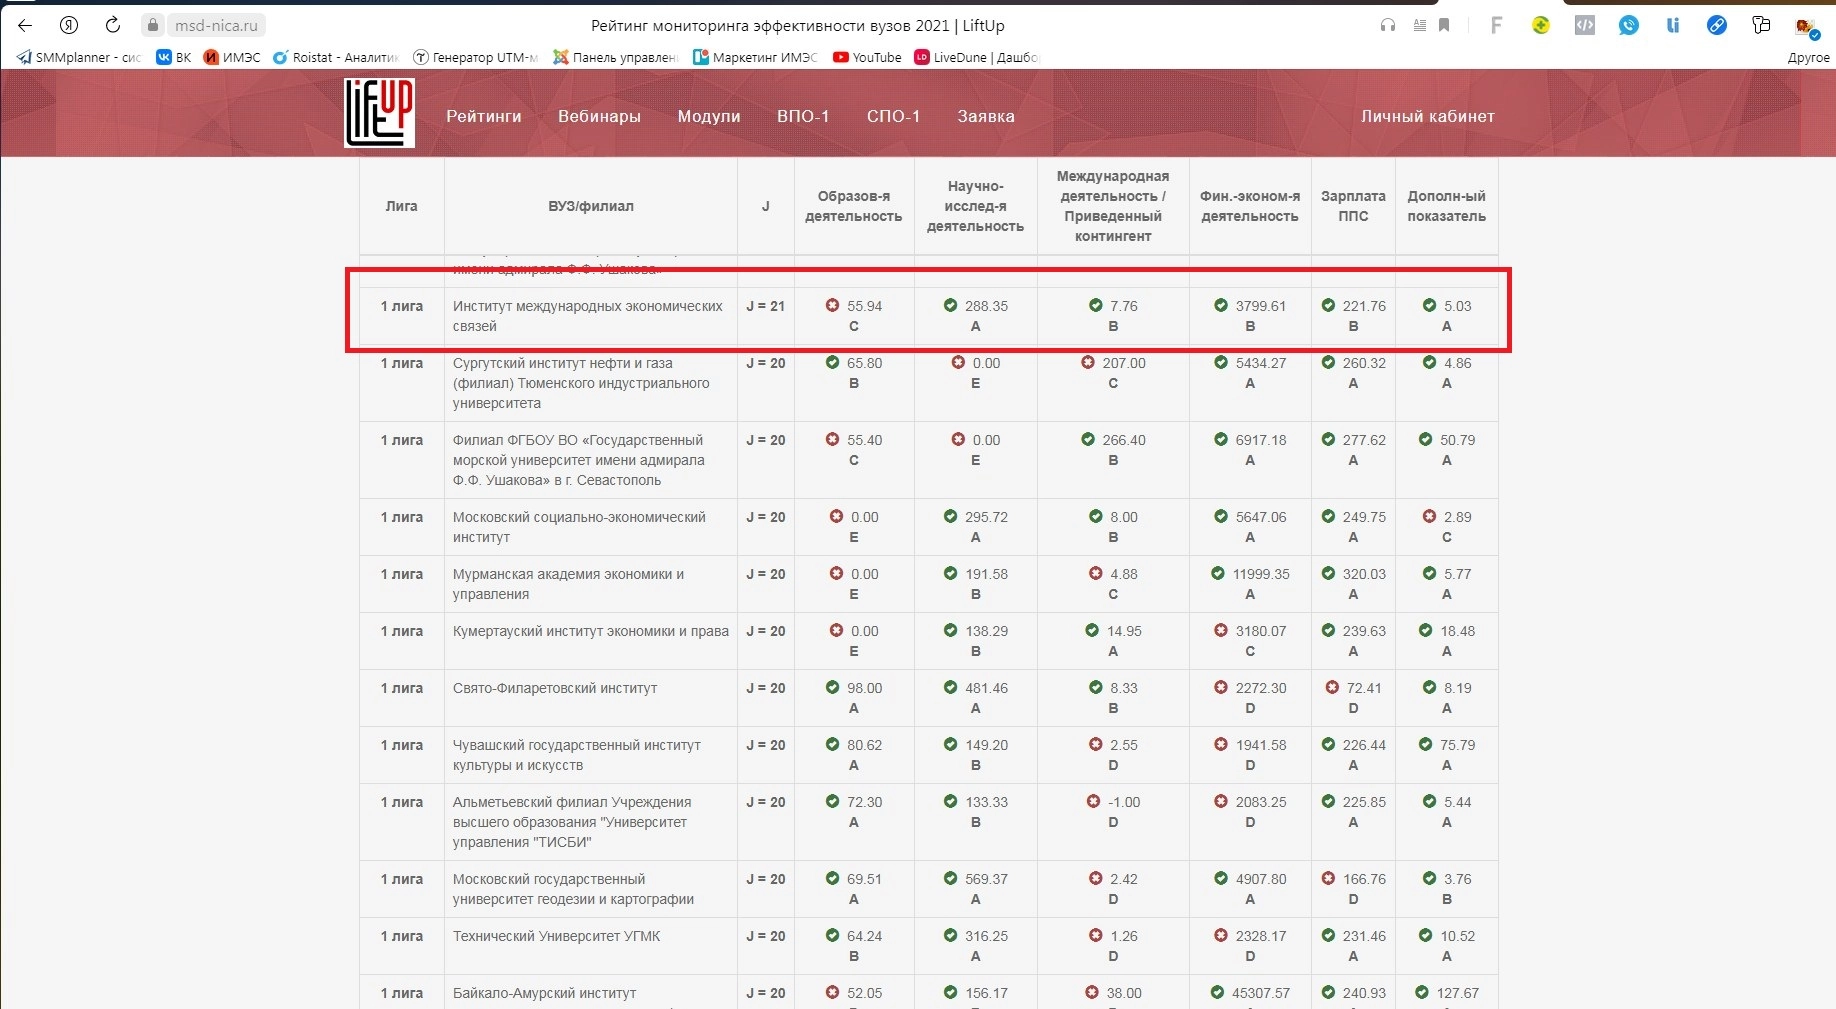Select Сургутский институт нефти и газа name
Viewport: 1836px width, 1009px height.
581,383
